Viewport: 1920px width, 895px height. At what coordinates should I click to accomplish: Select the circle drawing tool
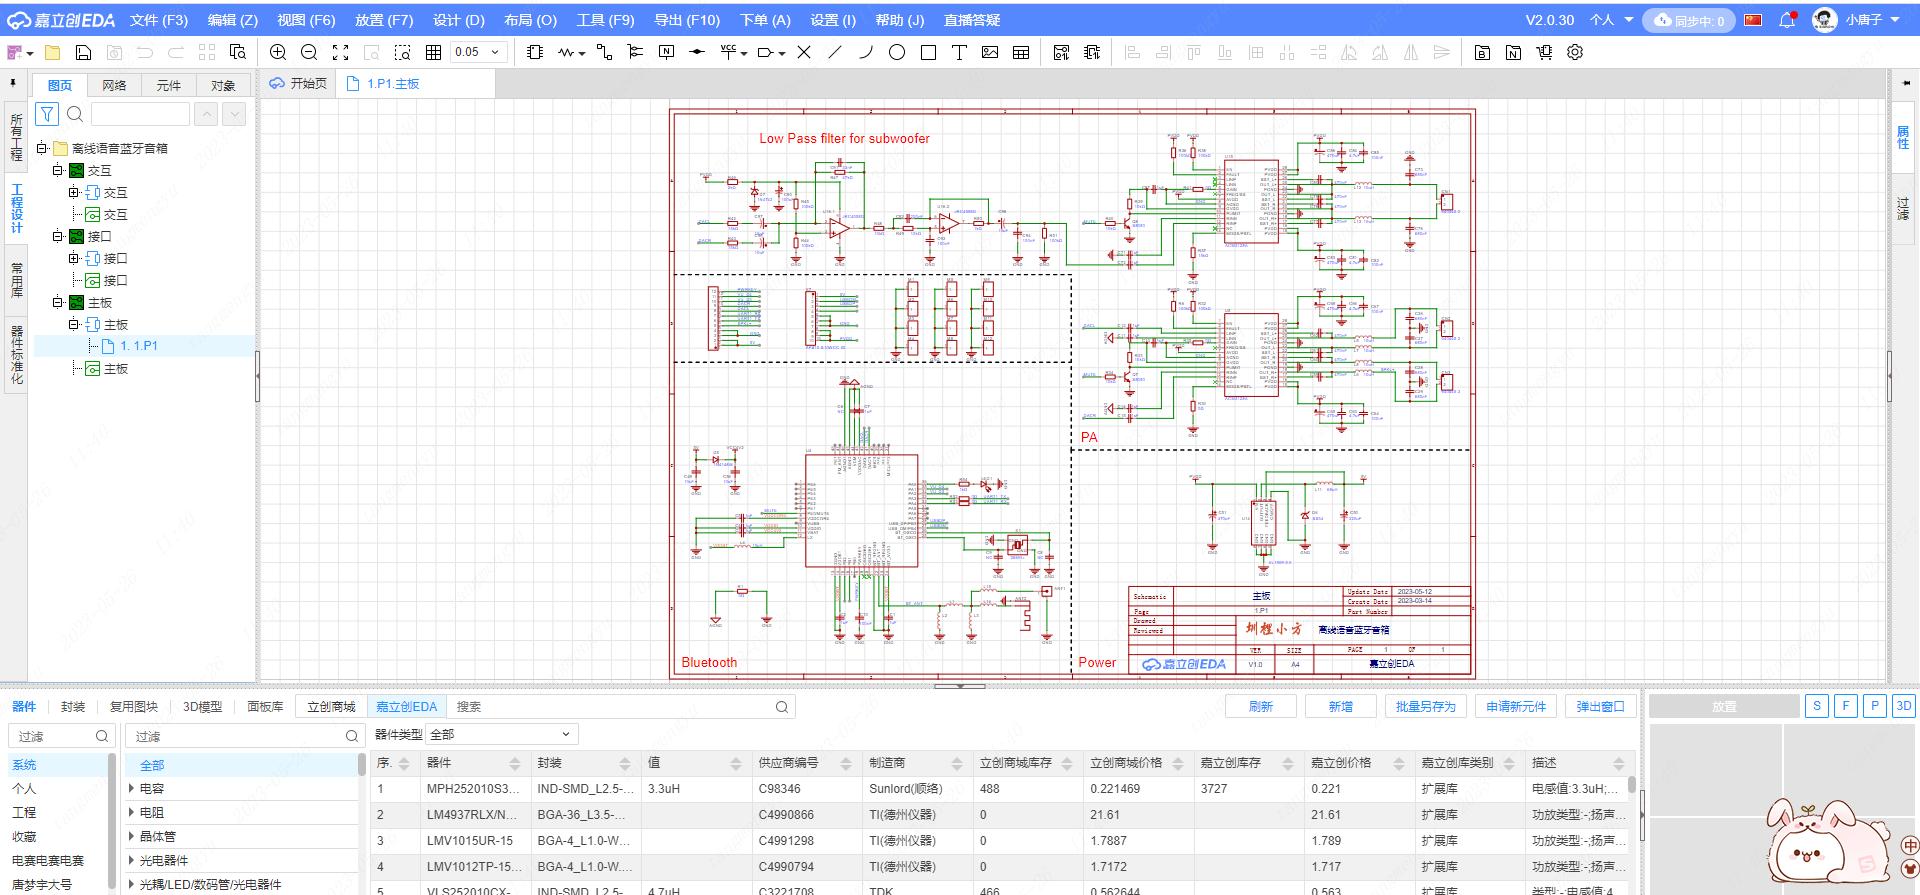[x=897, y=52]
